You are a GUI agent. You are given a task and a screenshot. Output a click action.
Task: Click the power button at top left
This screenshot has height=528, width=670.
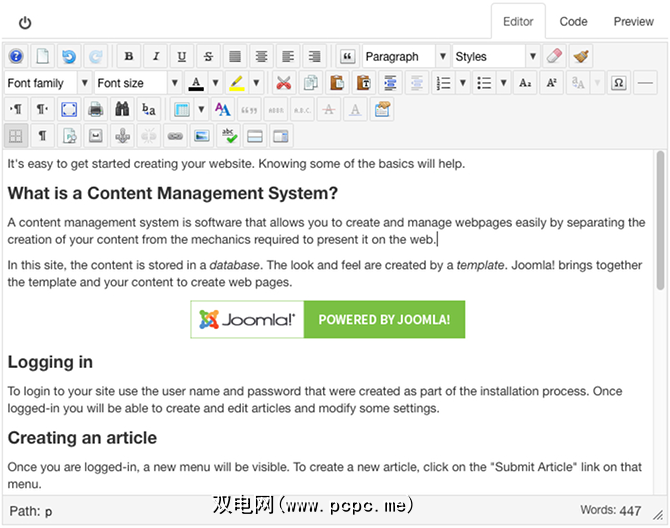click(25, 22)
